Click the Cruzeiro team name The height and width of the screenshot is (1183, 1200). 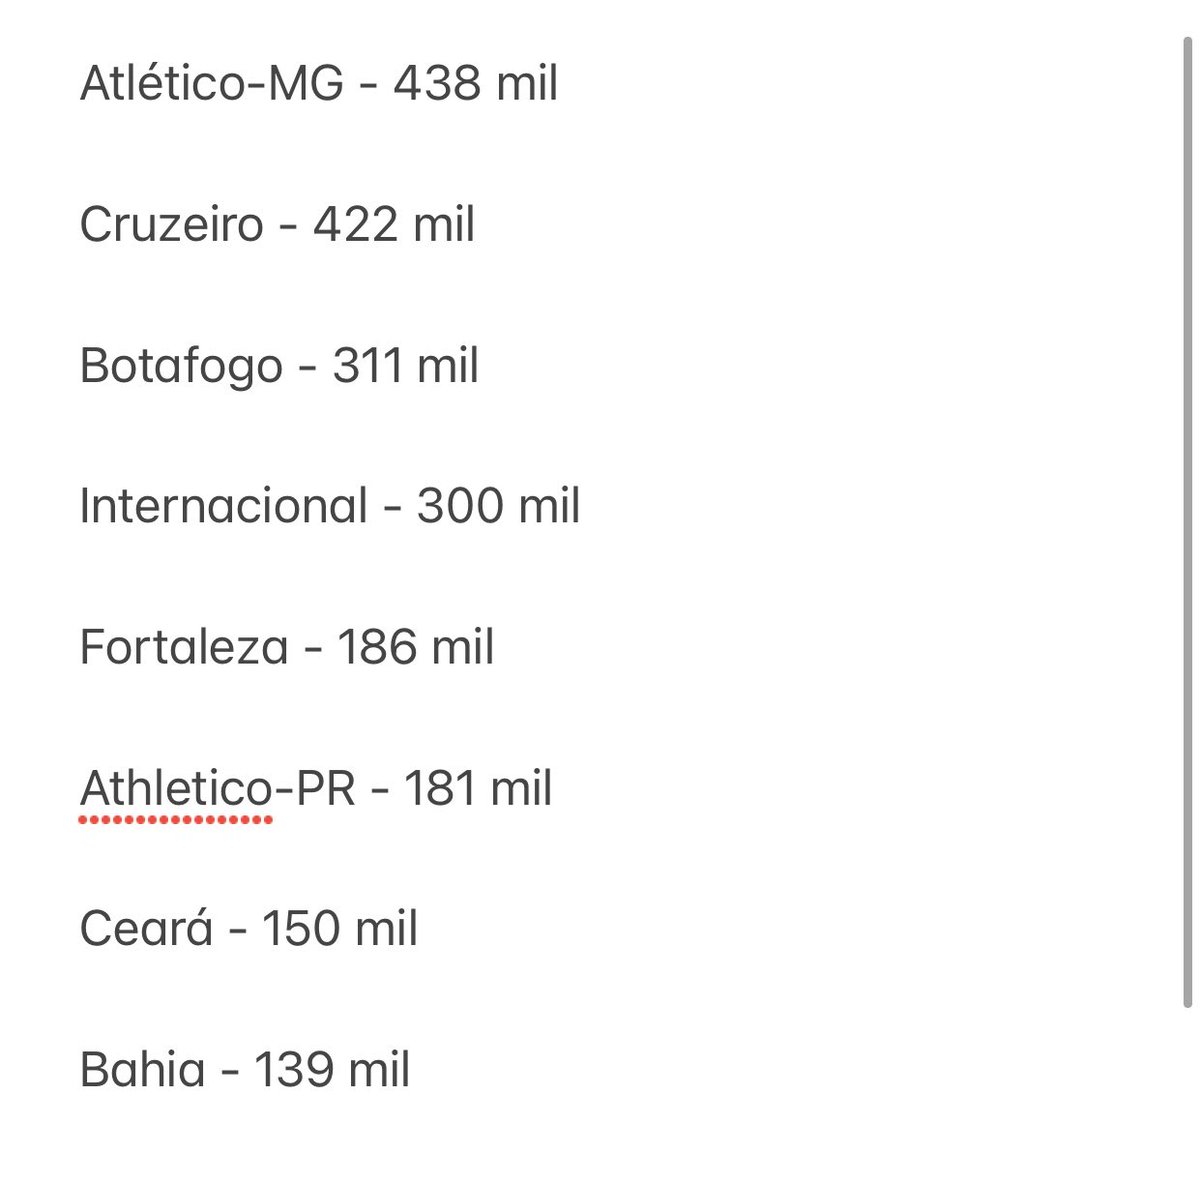click(x=171, y=224)
